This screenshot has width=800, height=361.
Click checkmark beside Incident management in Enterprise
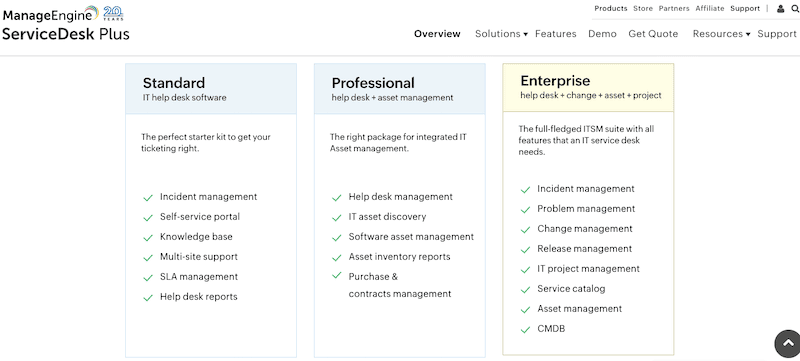[x=525, y=190]
